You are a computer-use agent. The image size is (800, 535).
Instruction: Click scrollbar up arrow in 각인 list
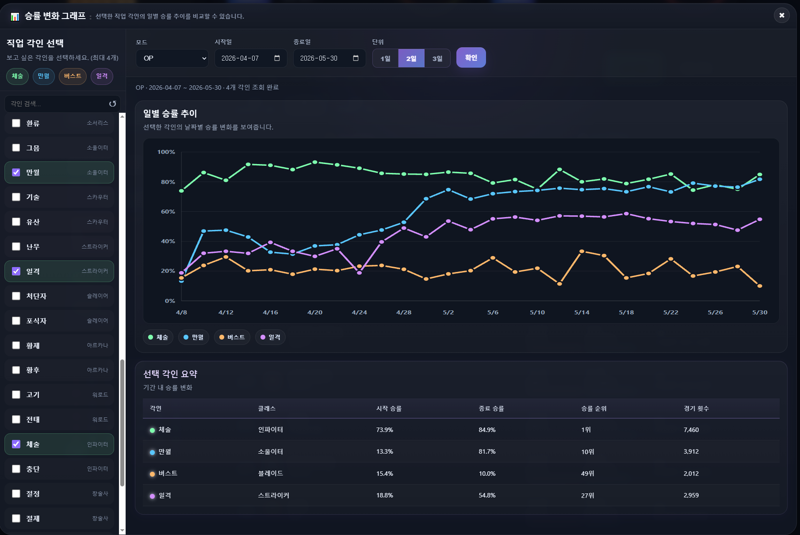[x=122, y=116]
